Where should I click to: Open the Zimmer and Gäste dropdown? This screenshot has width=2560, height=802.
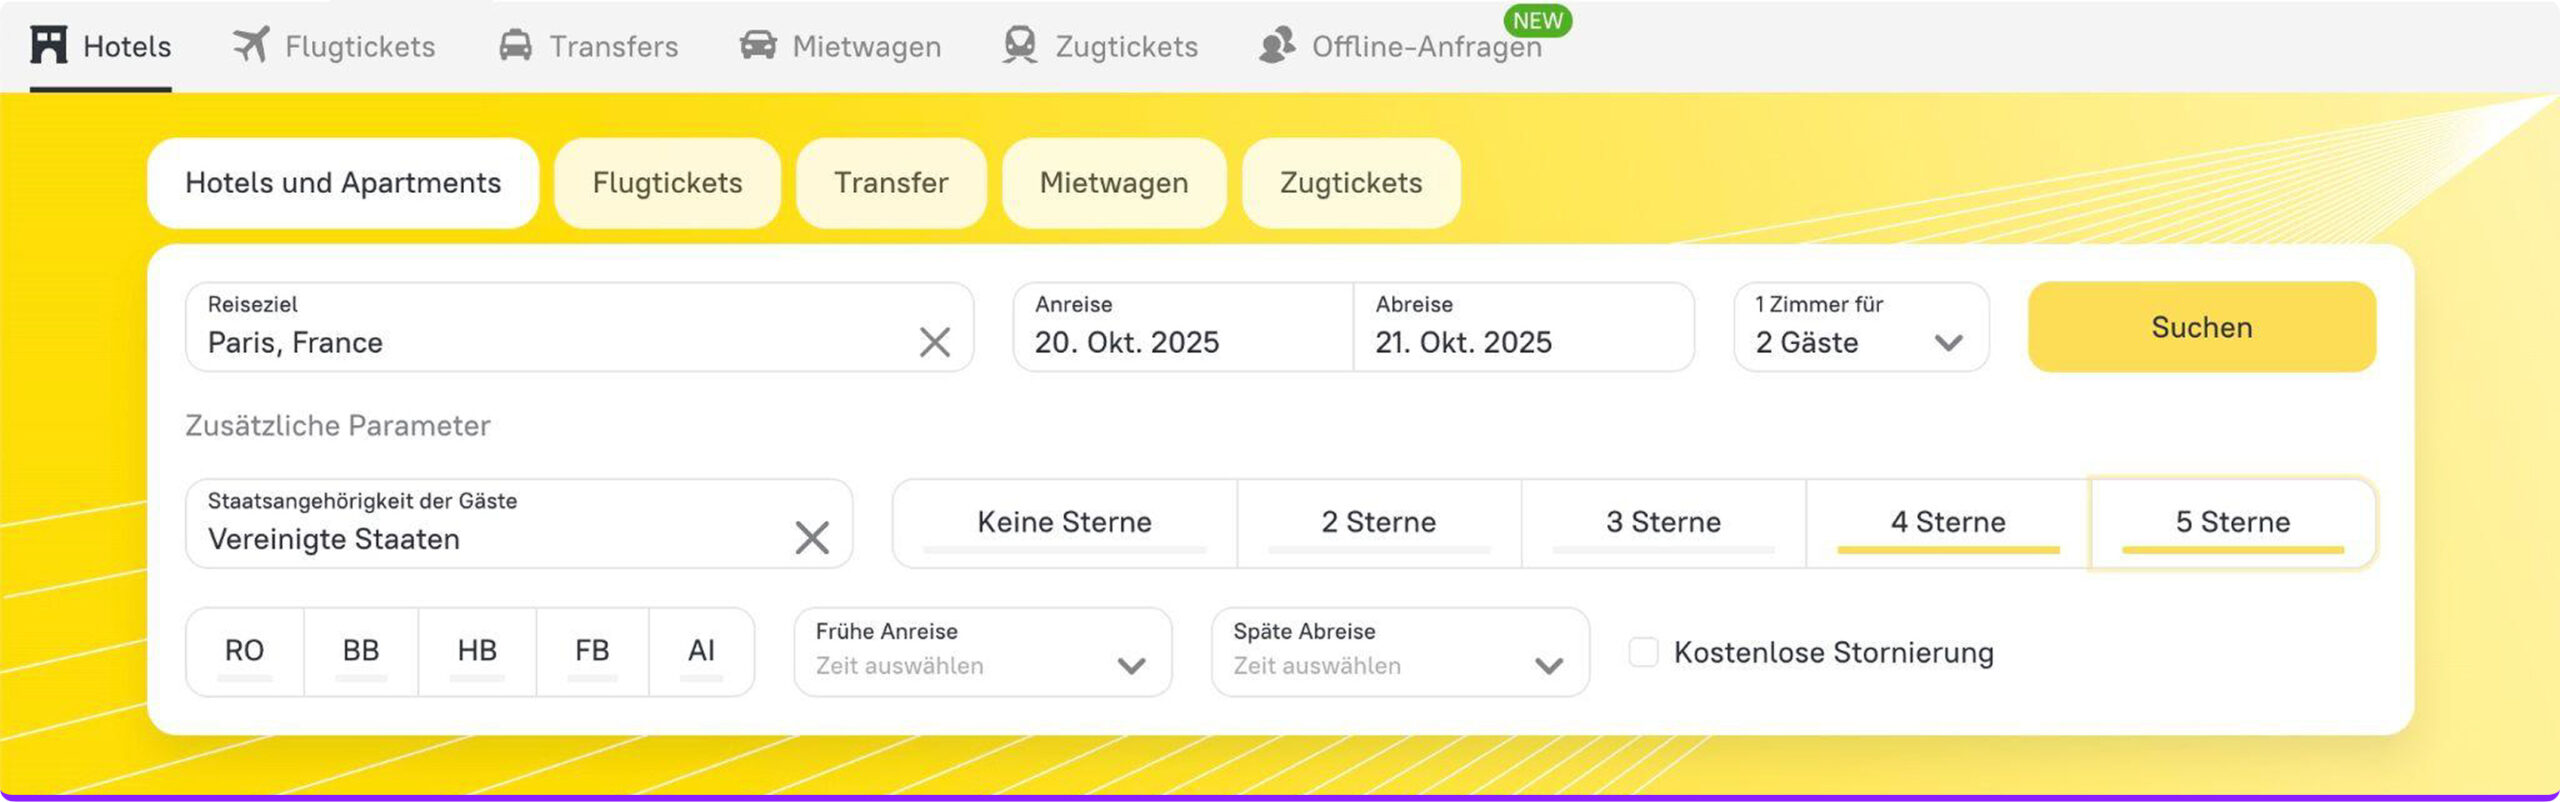click(1860, 327)
